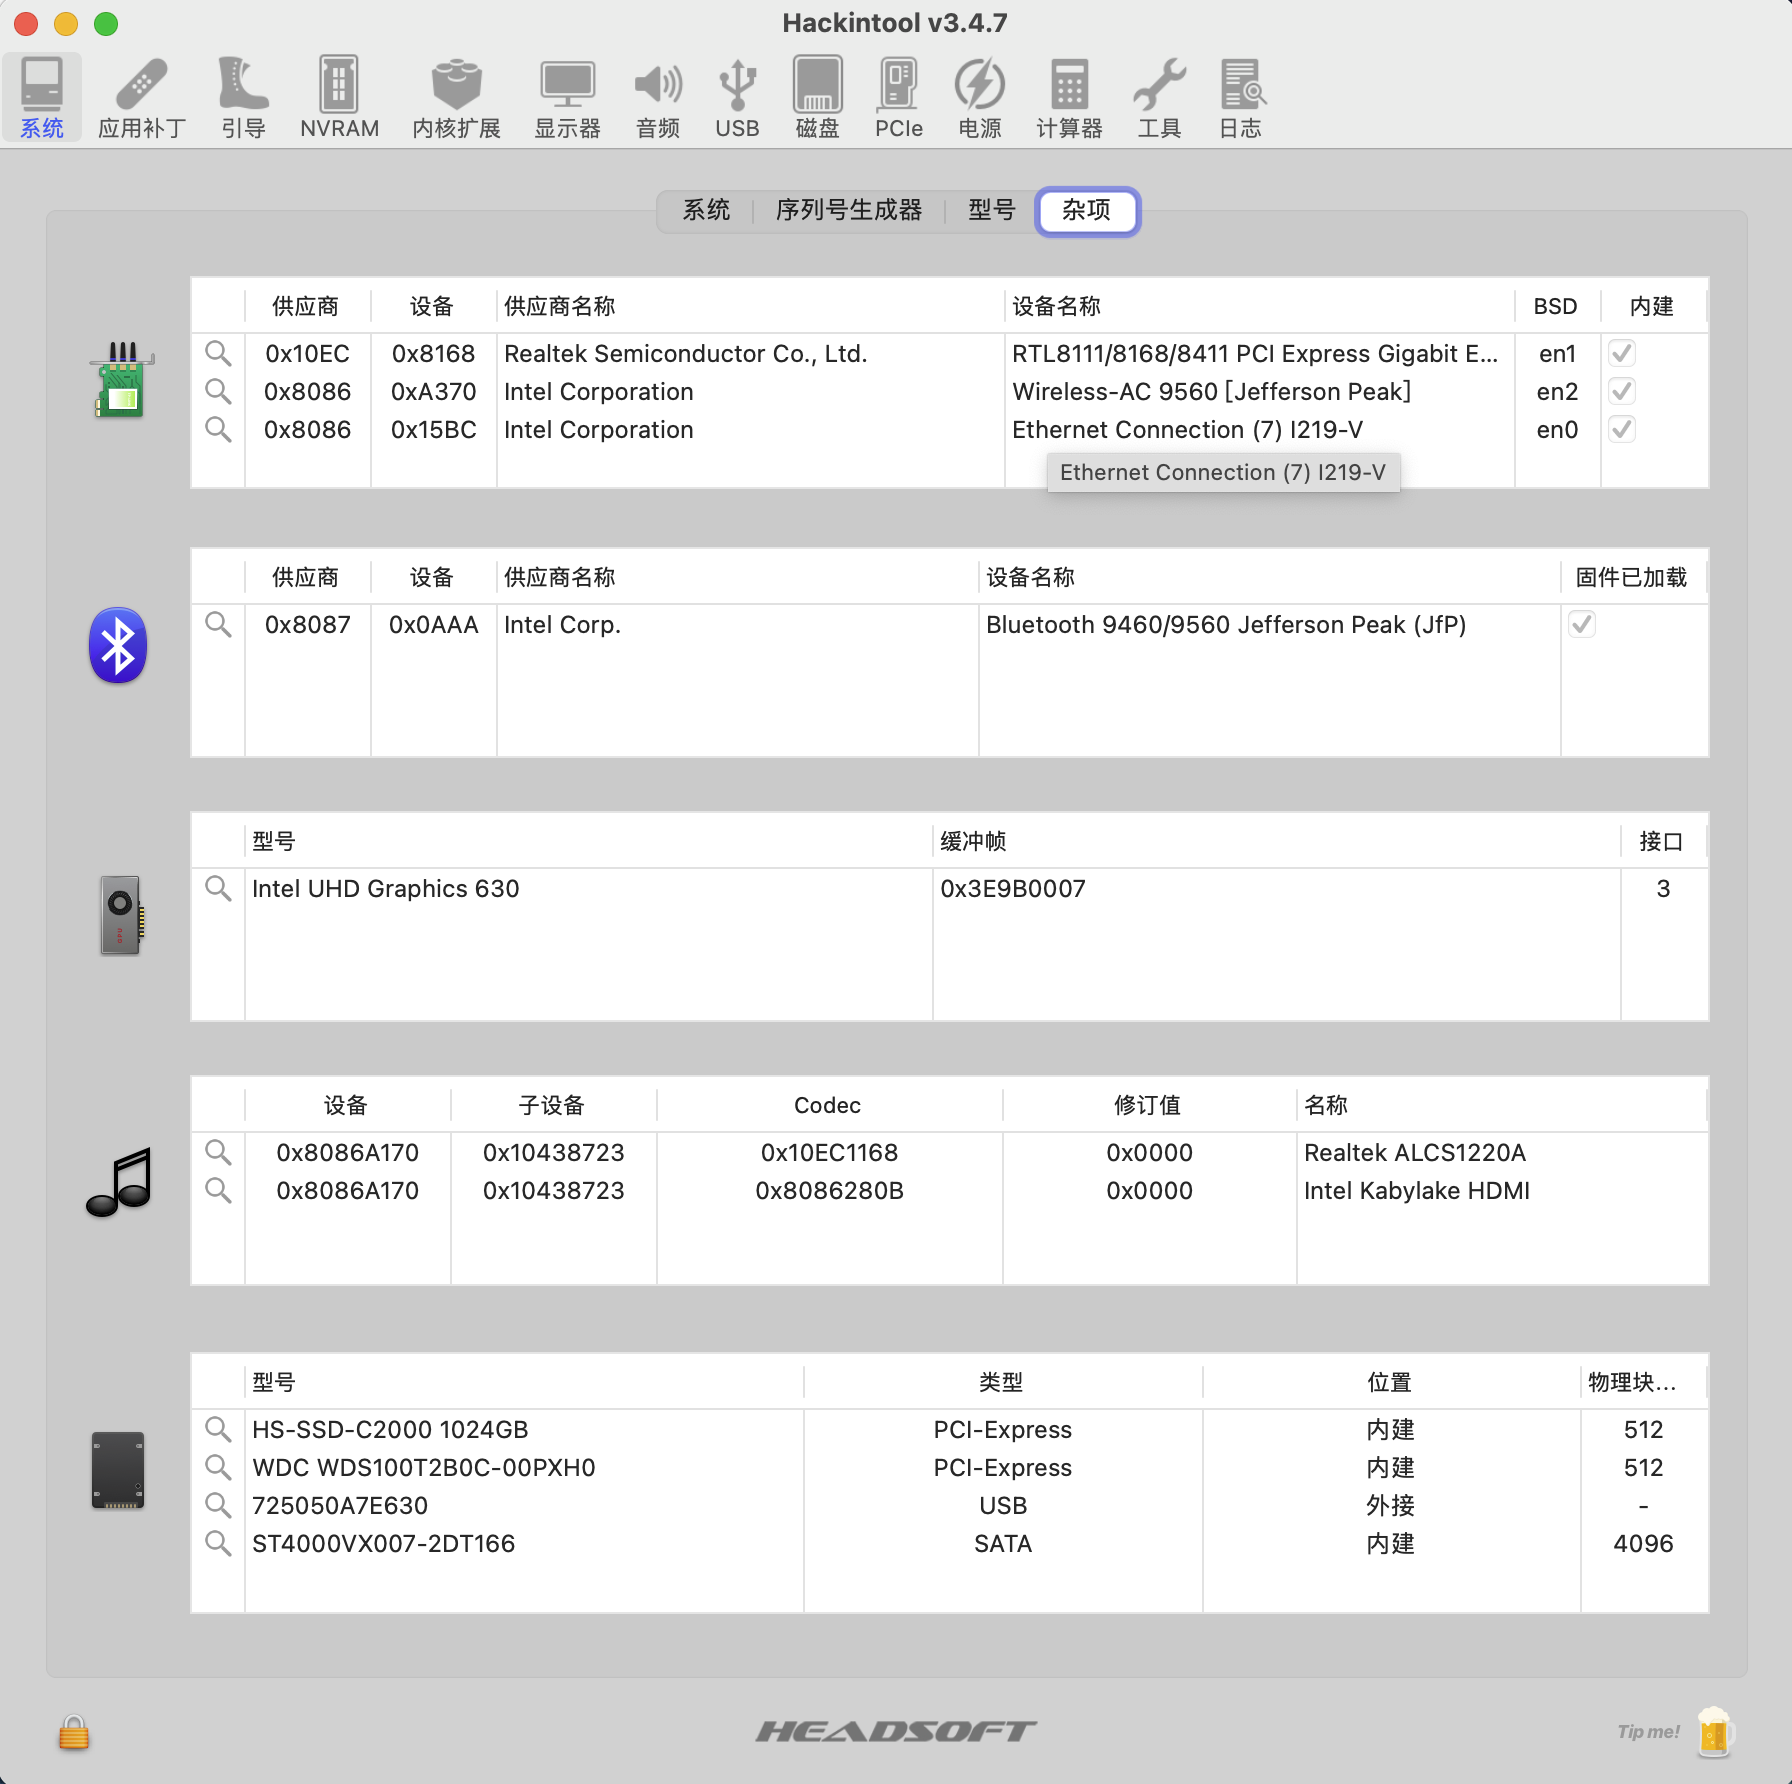1792x1784 pixels.
Task: Sort disk table by 位置 column header
Action: [1390, 1382]
